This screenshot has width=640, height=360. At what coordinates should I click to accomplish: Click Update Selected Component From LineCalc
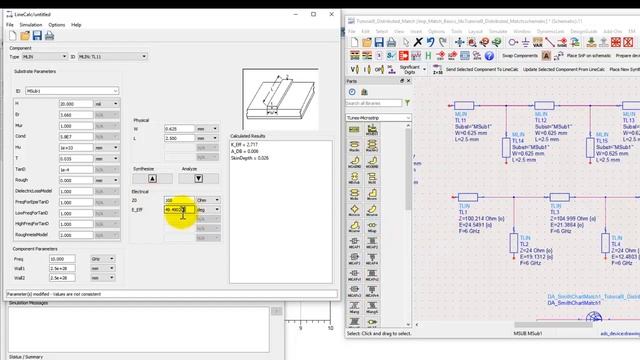(x=564, y=69)
